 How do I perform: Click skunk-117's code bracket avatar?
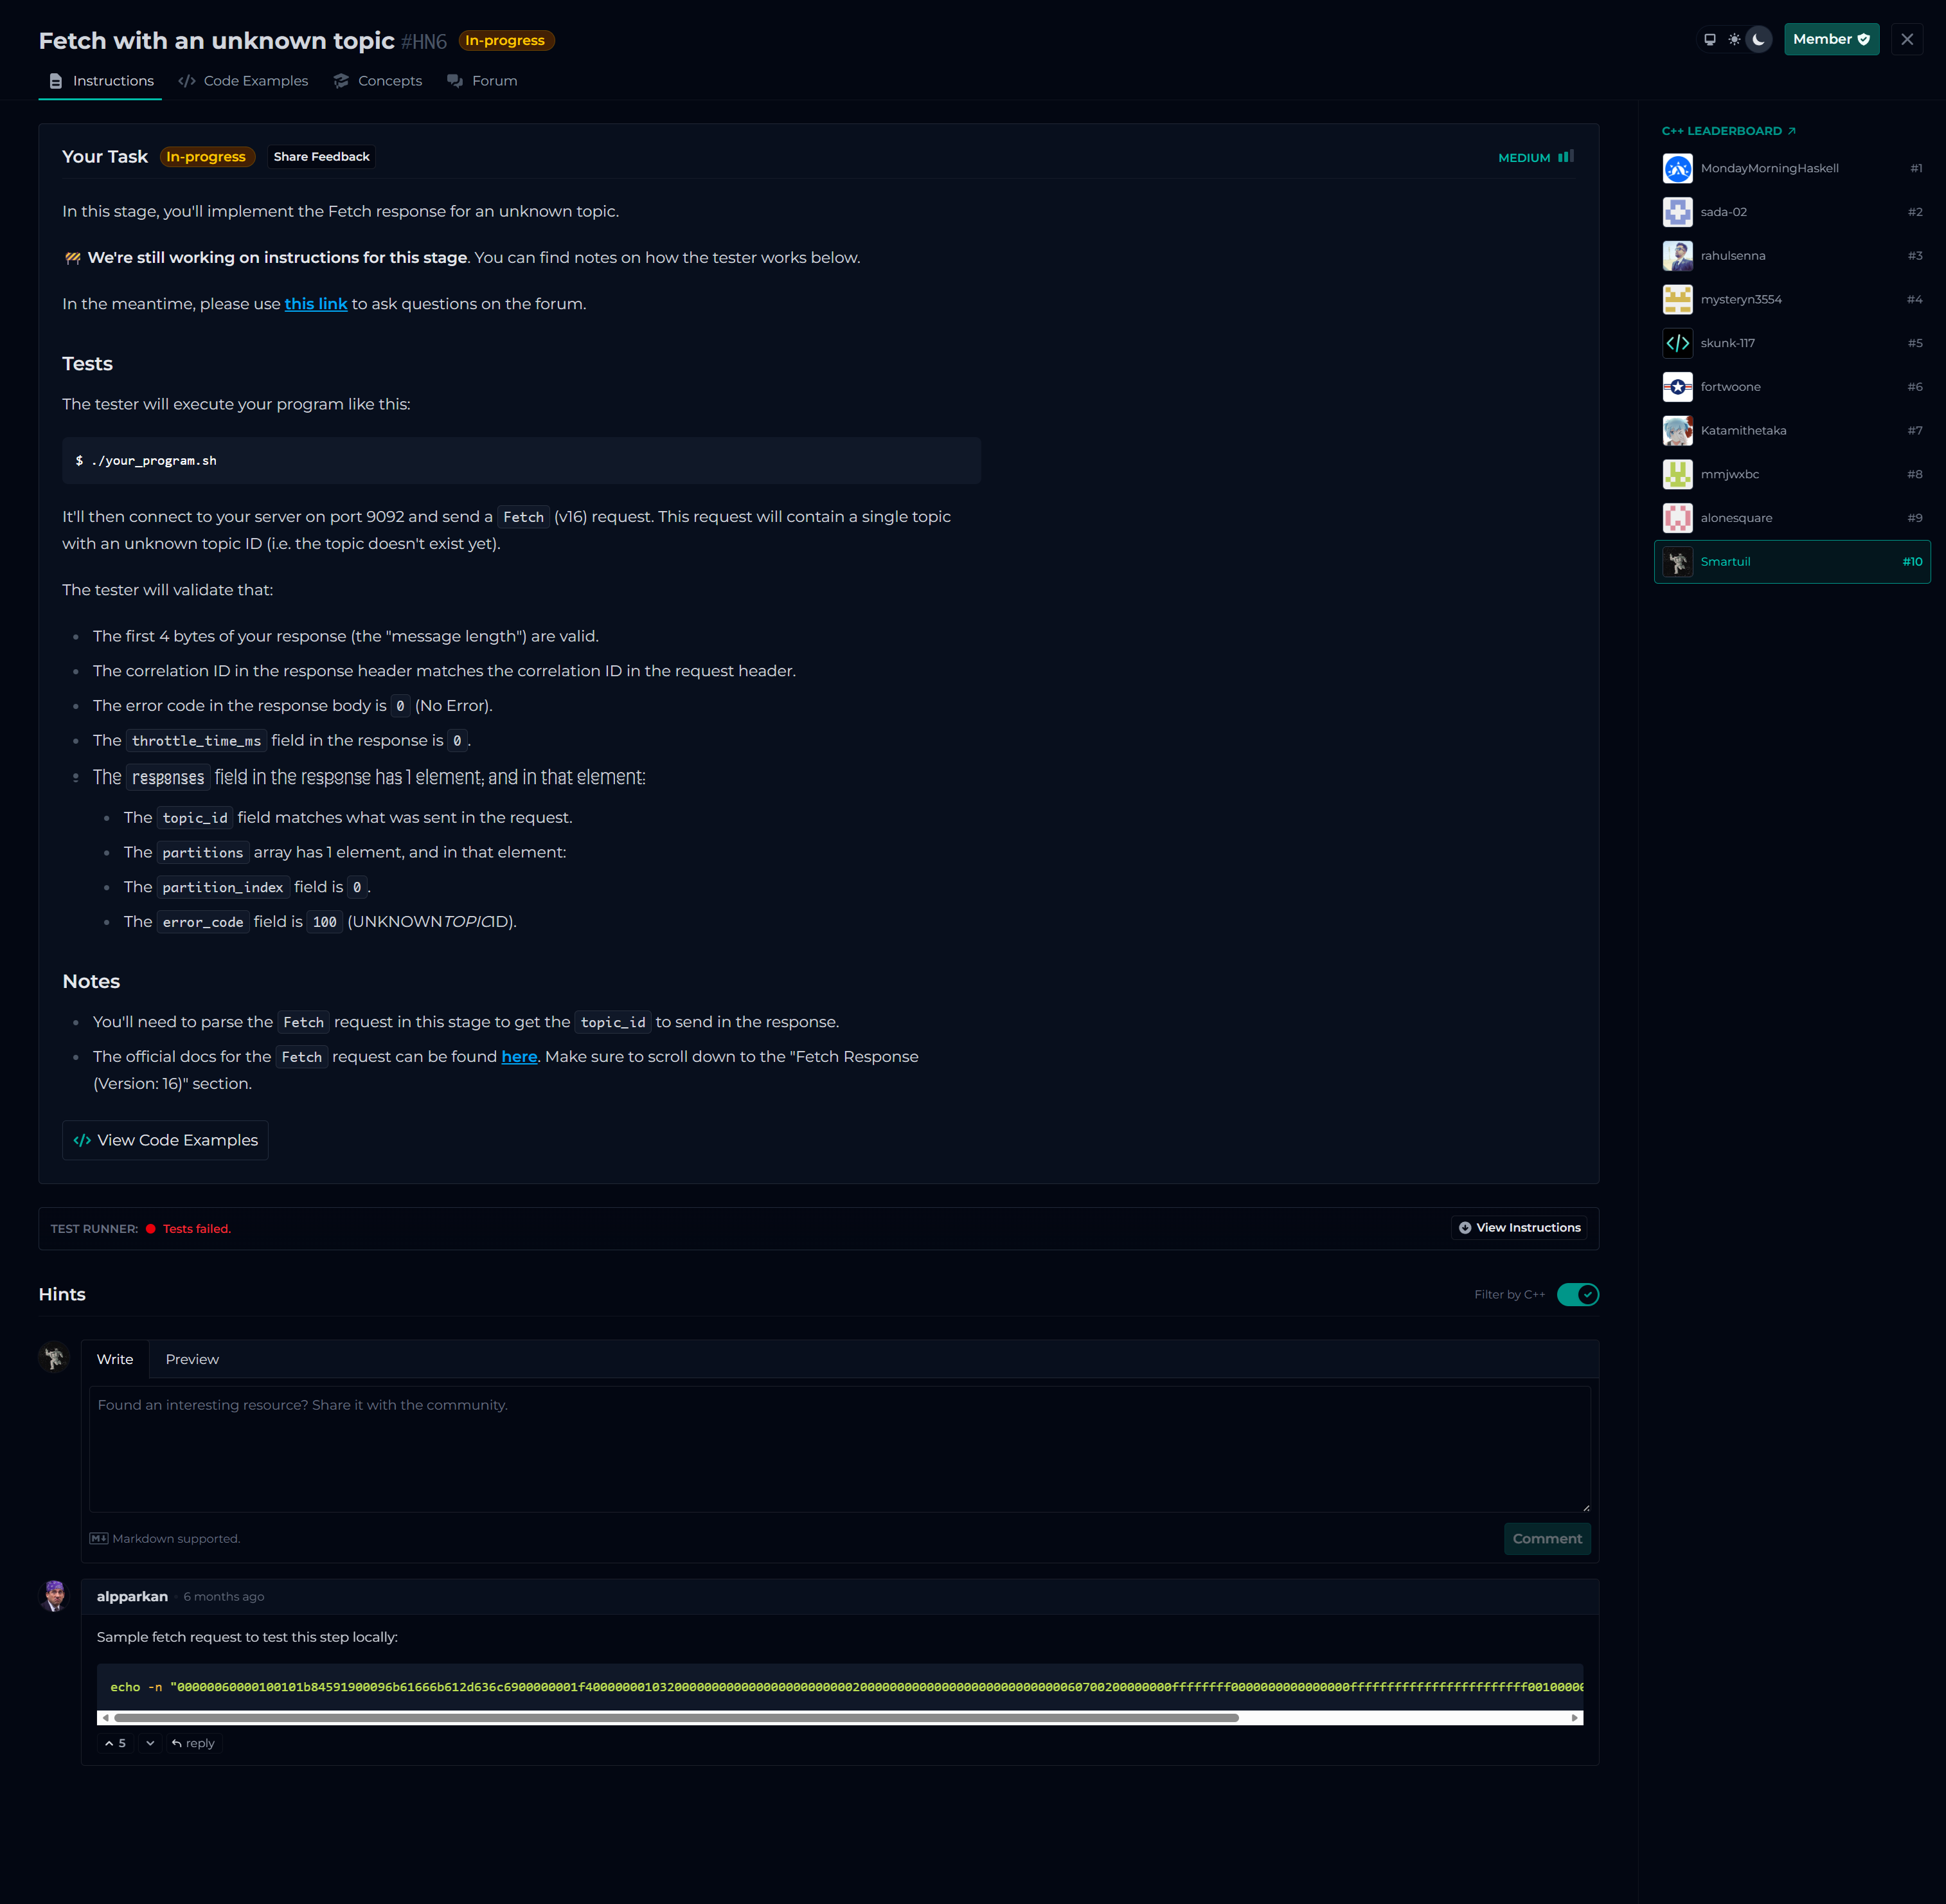coord(1677,343)
